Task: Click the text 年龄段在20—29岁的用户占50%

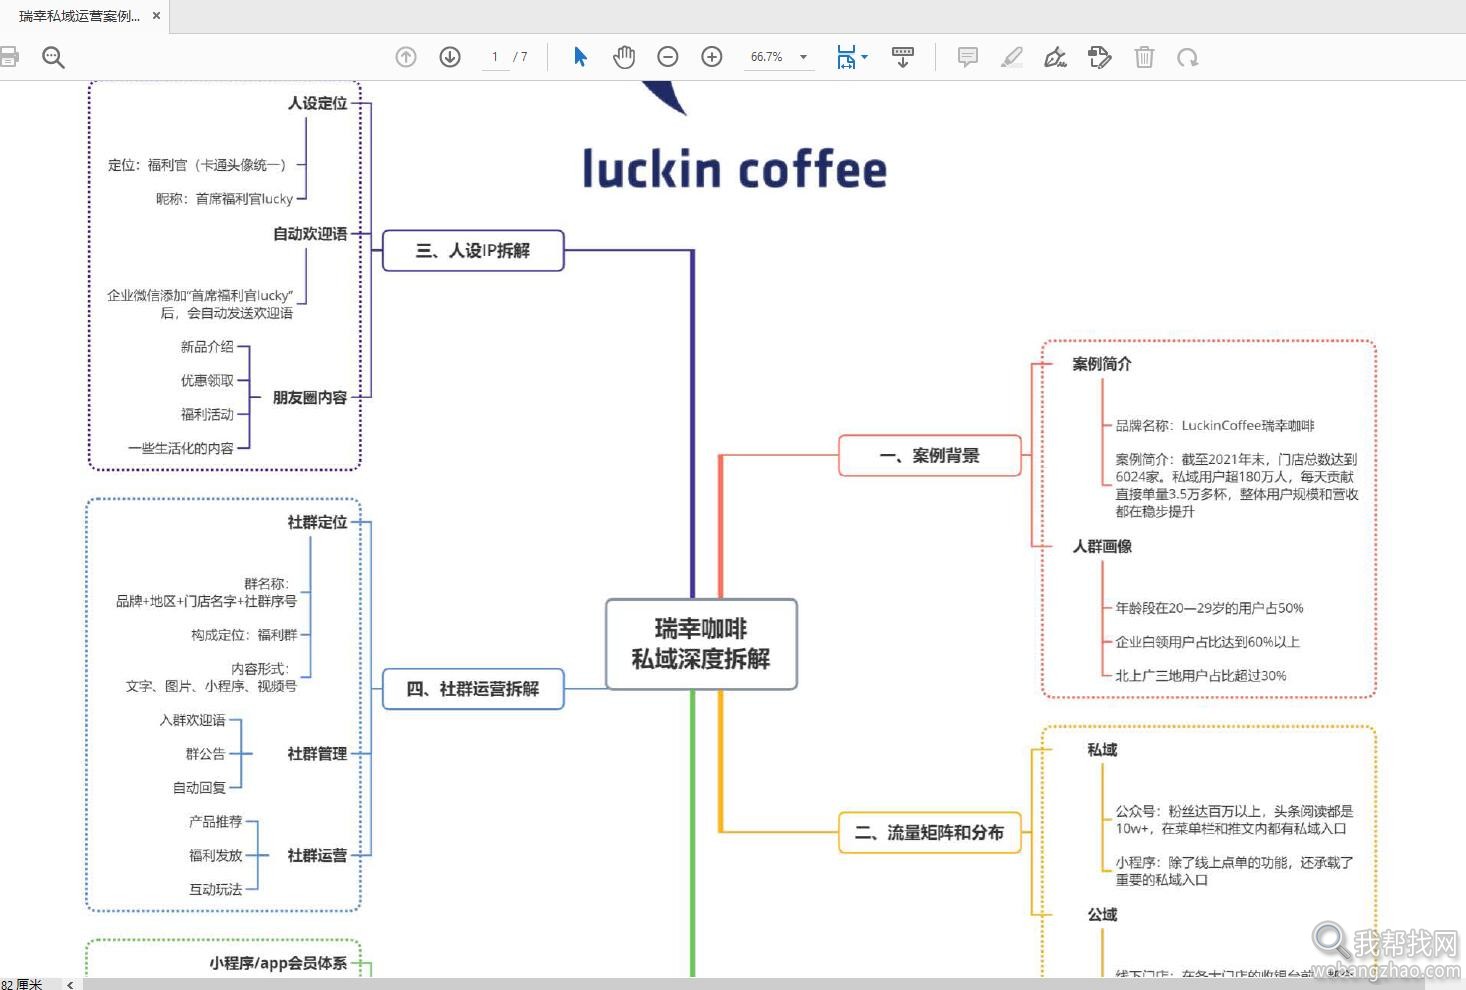Action: [x=1209, y=608]
